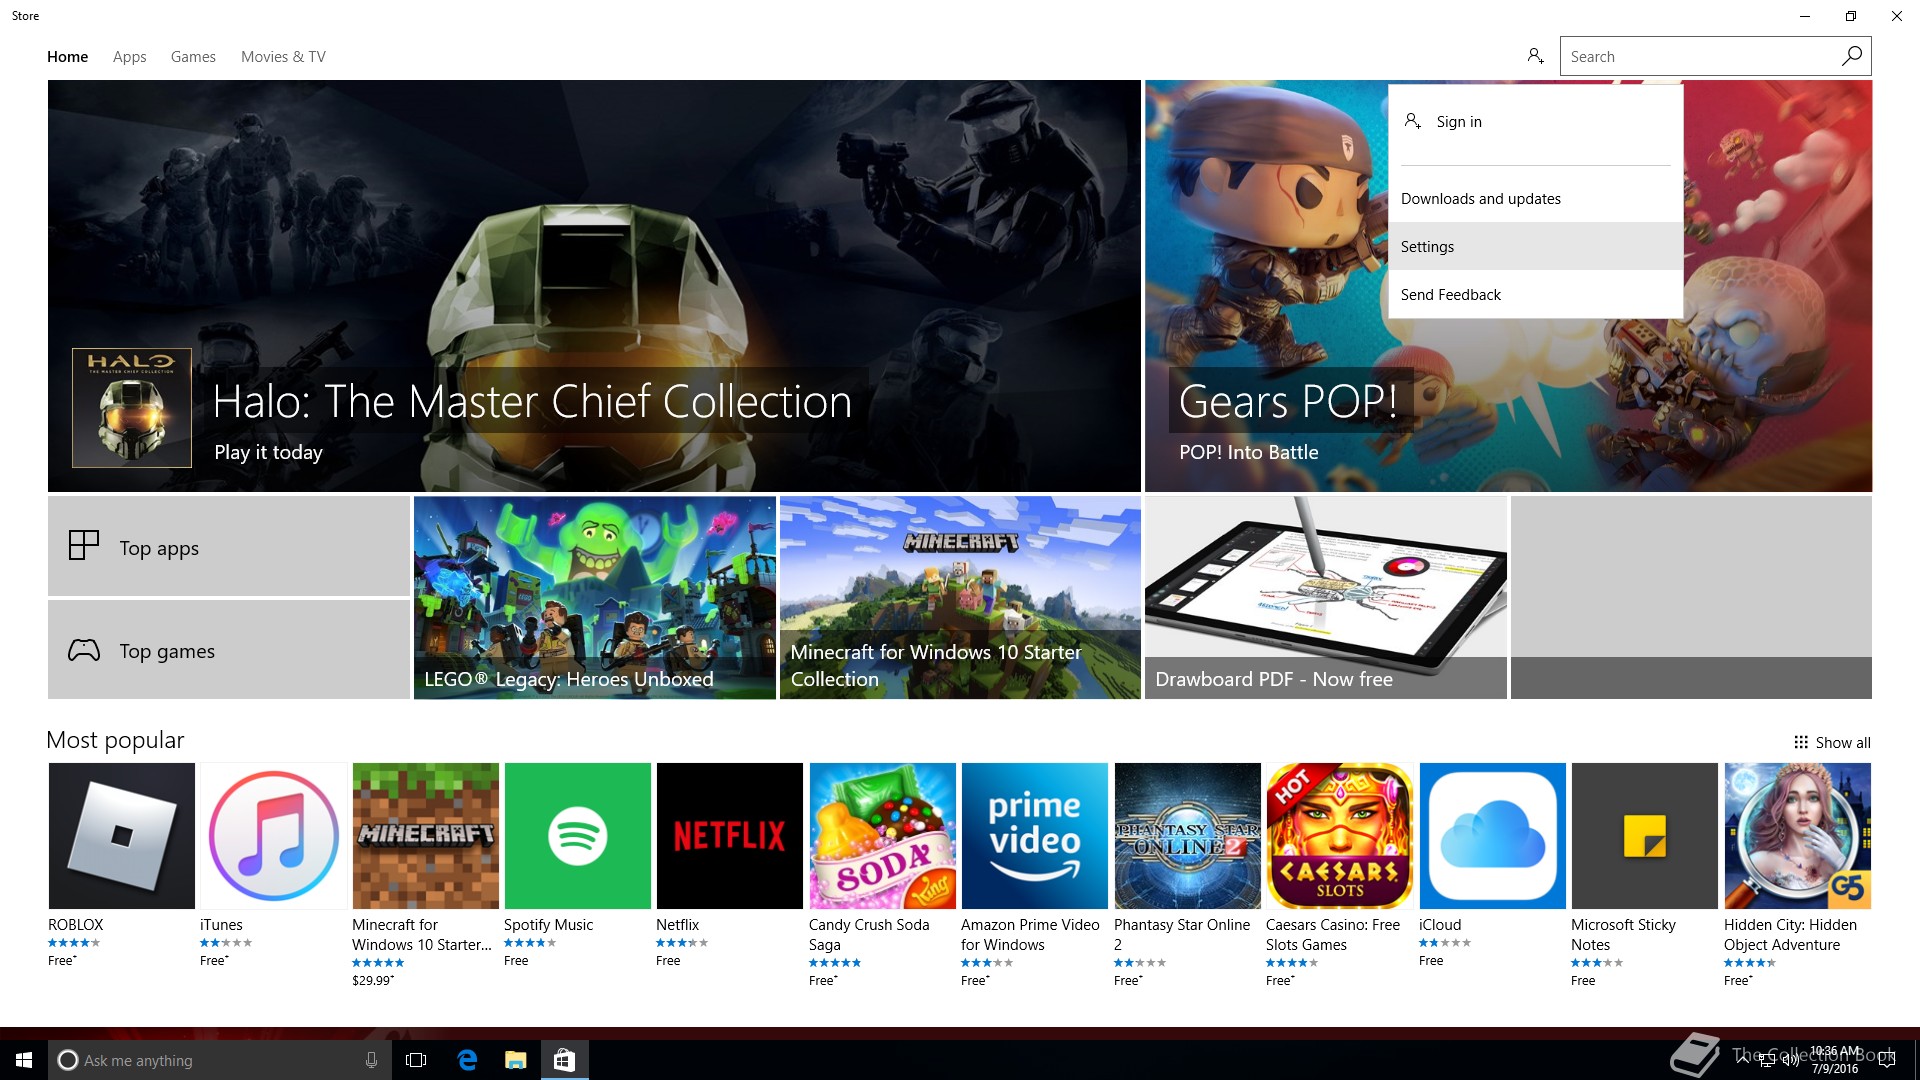Open the Top apps tile
This screenshot has width=1920, height=1080.
coord(228,547)
